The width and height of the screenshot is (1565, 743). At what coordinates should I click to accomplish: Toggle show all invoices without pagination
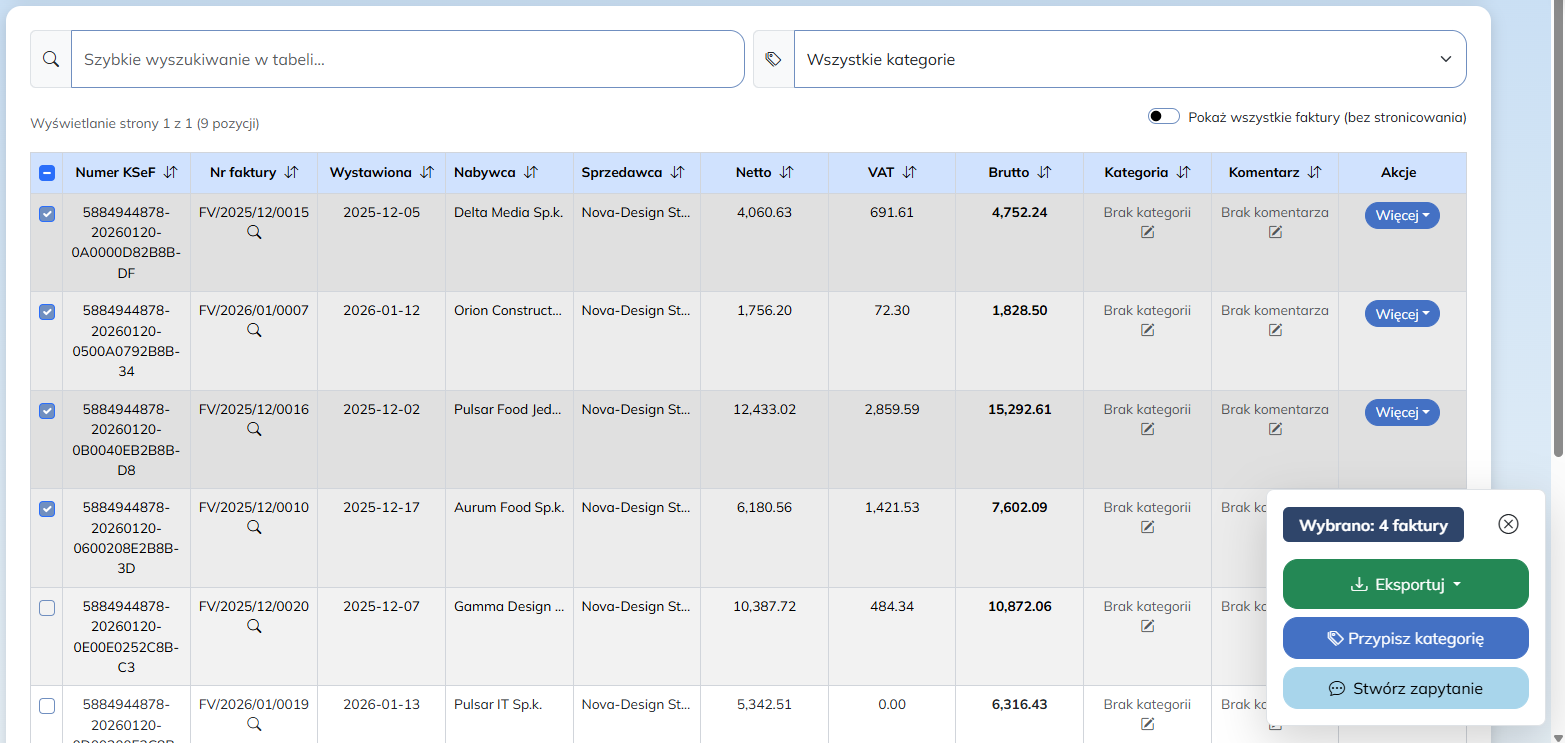coord(1164,117)
